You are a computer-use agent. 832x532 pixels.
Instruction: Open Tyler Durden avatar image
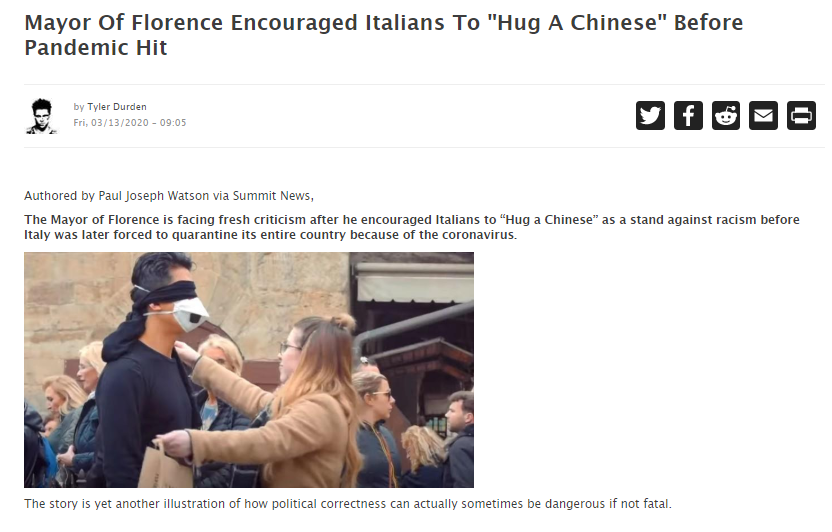click(x=41, y=116)
